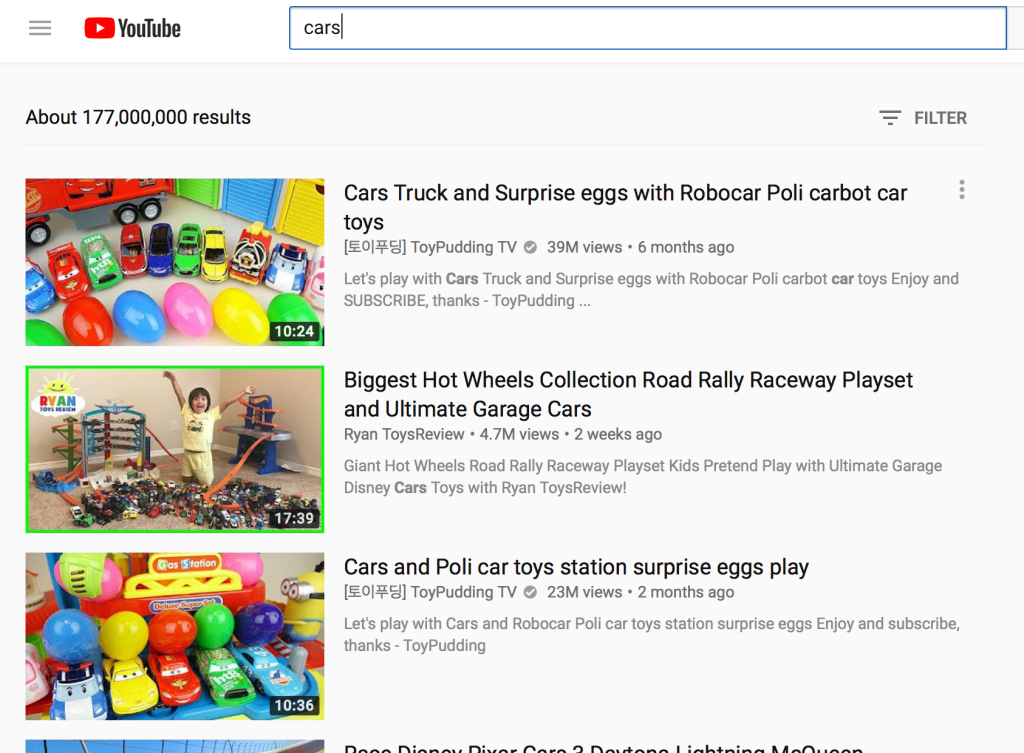Click verified badge on 39M views video
The width and height of the screenshot is (1024, 753).
click(x=530, y=248)
